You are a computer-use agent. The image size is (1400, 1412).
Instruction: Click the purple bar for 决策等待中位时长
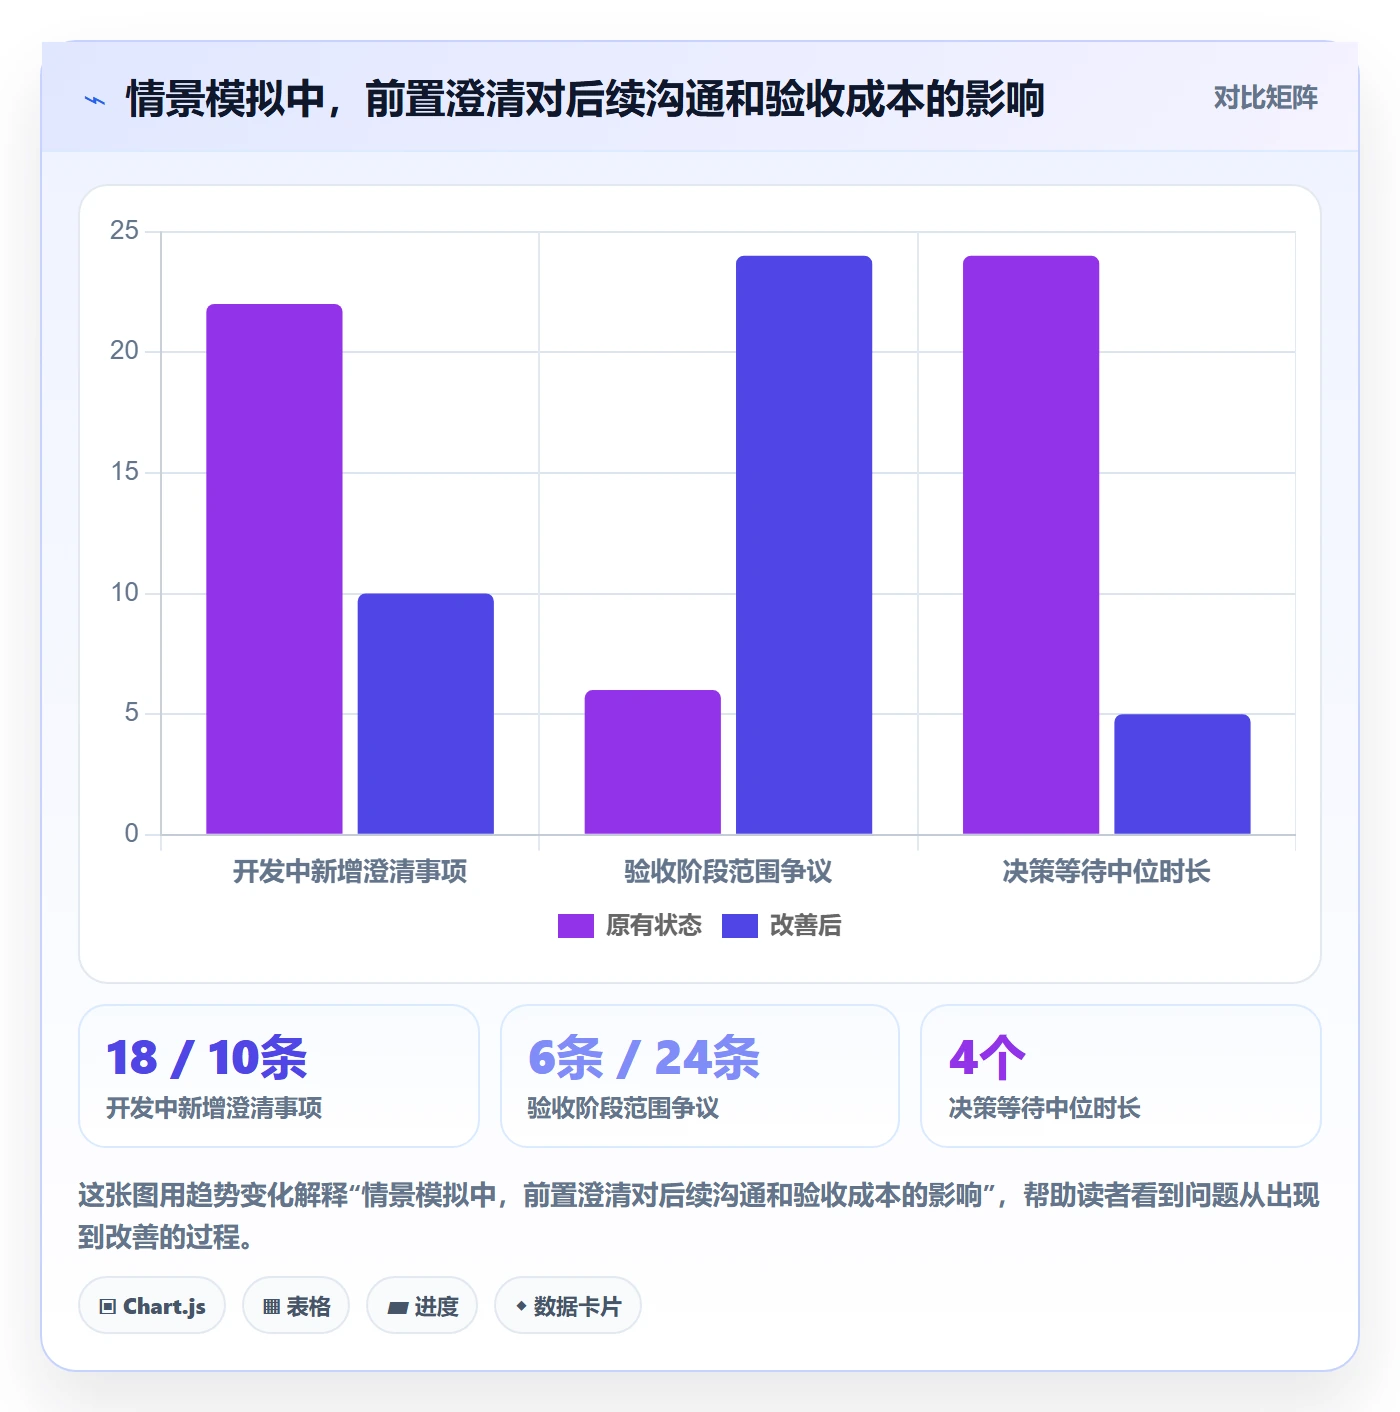(x=1031, y=545)
